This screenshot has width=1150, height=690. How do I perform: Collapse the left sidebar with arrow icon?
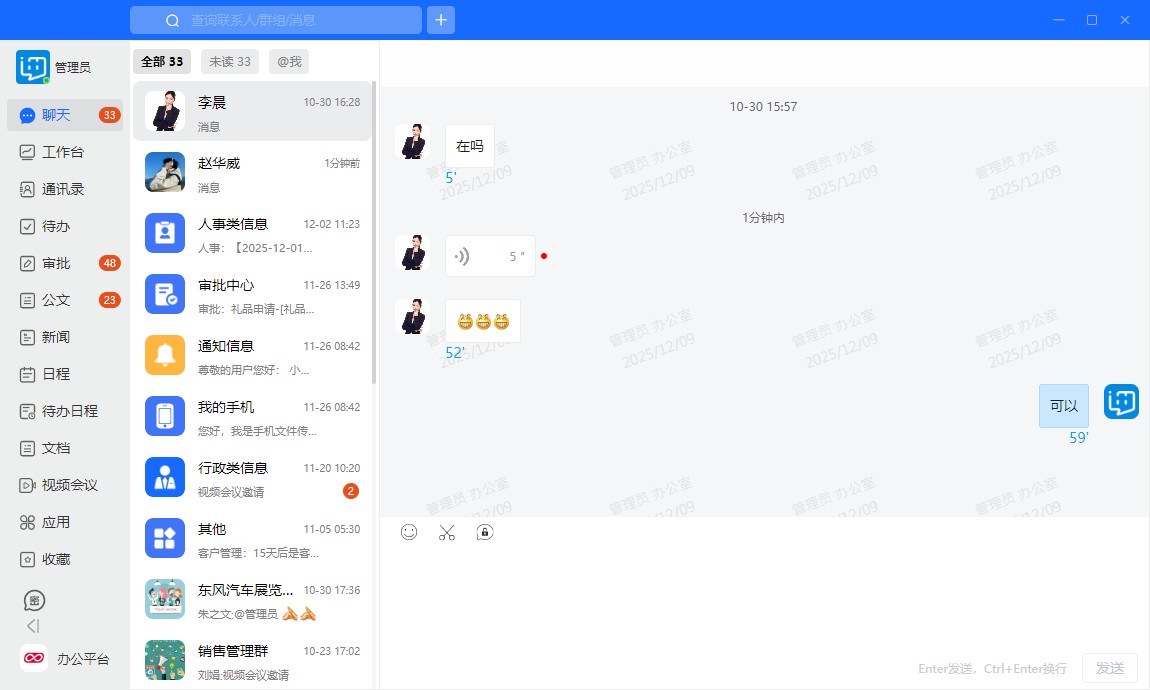33,626
